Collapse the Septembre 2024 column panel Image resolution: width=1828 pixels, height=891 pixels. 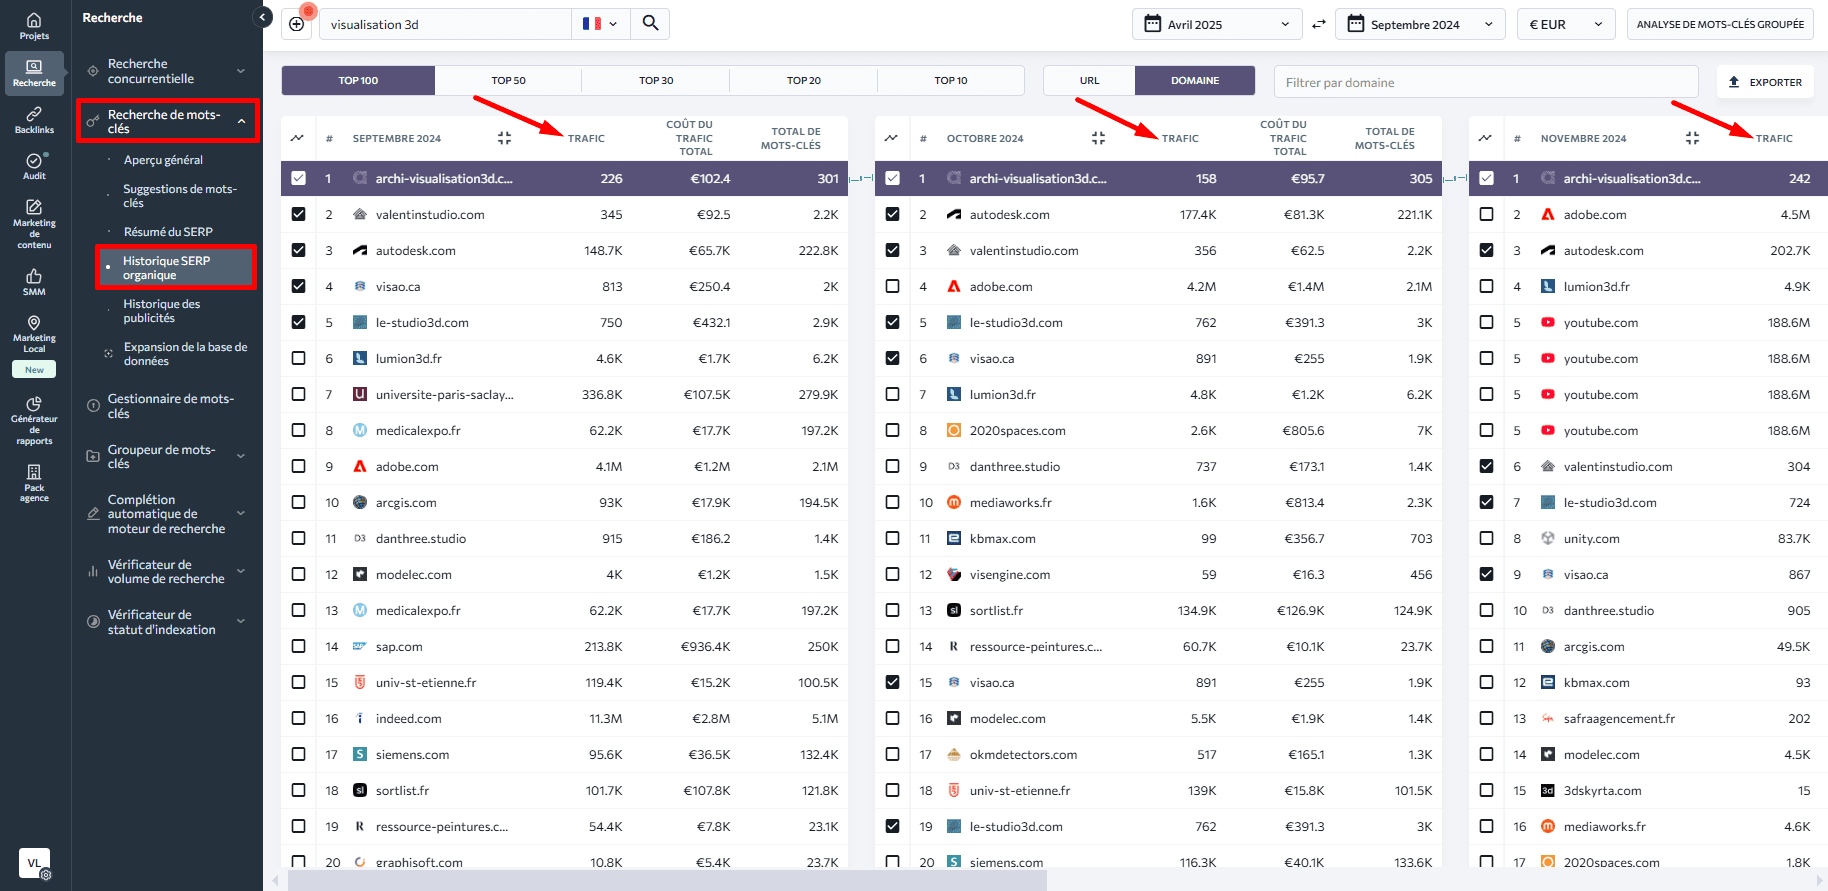(504, 138)
